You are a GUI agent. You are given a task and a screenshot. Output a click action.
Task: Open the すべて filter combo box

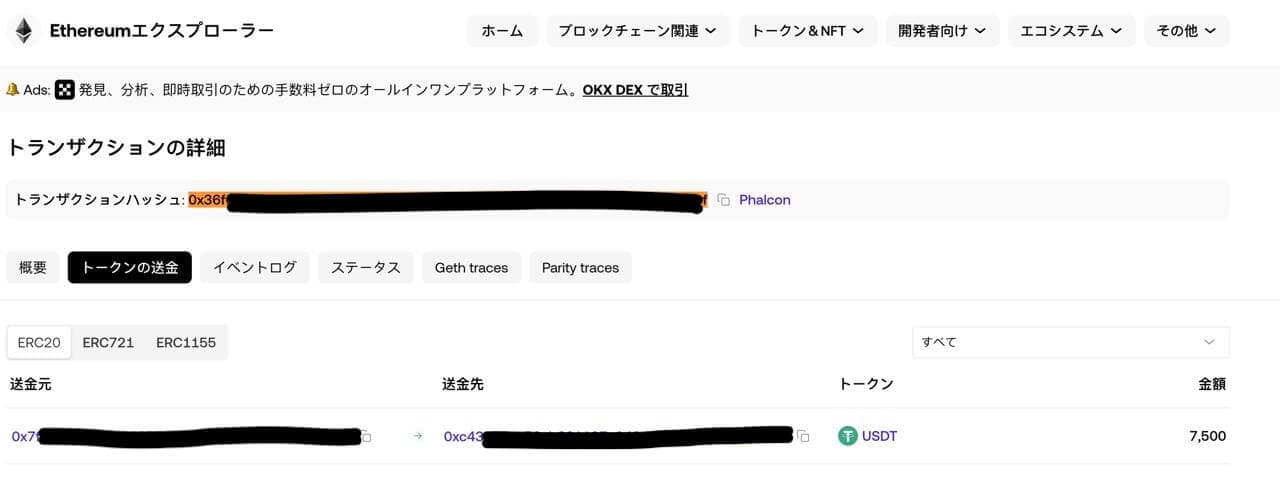tap(1071, 342)
